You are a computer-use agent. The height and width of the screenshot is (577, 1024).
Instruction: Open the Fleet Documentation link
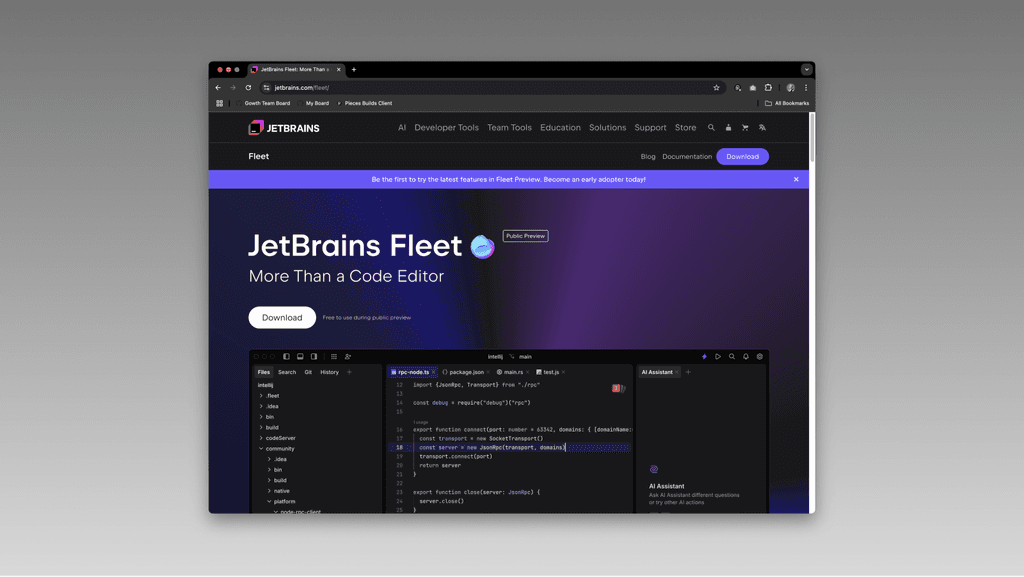[x=687, y=157]
